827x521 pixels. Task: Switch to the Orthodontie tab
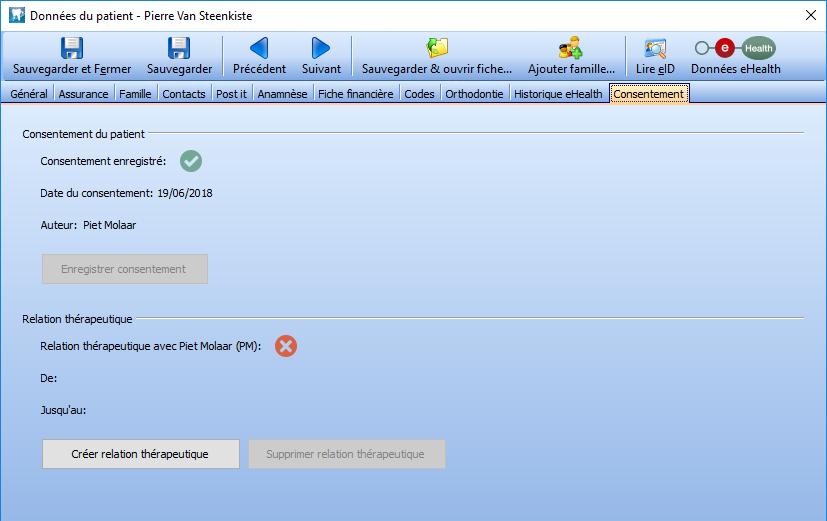tap(474, 94)
